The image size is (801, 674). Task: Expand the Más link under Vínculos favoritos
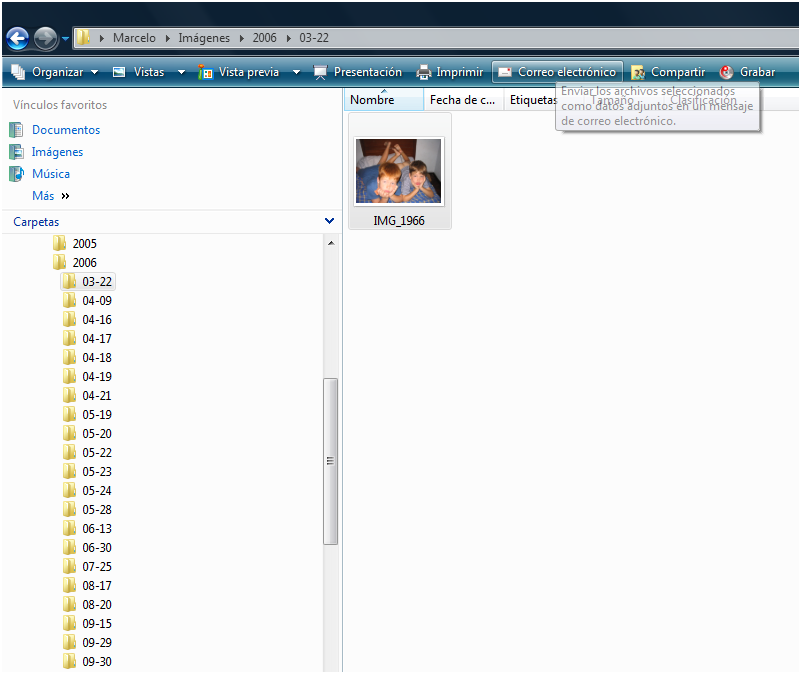[x=46, y=195]
